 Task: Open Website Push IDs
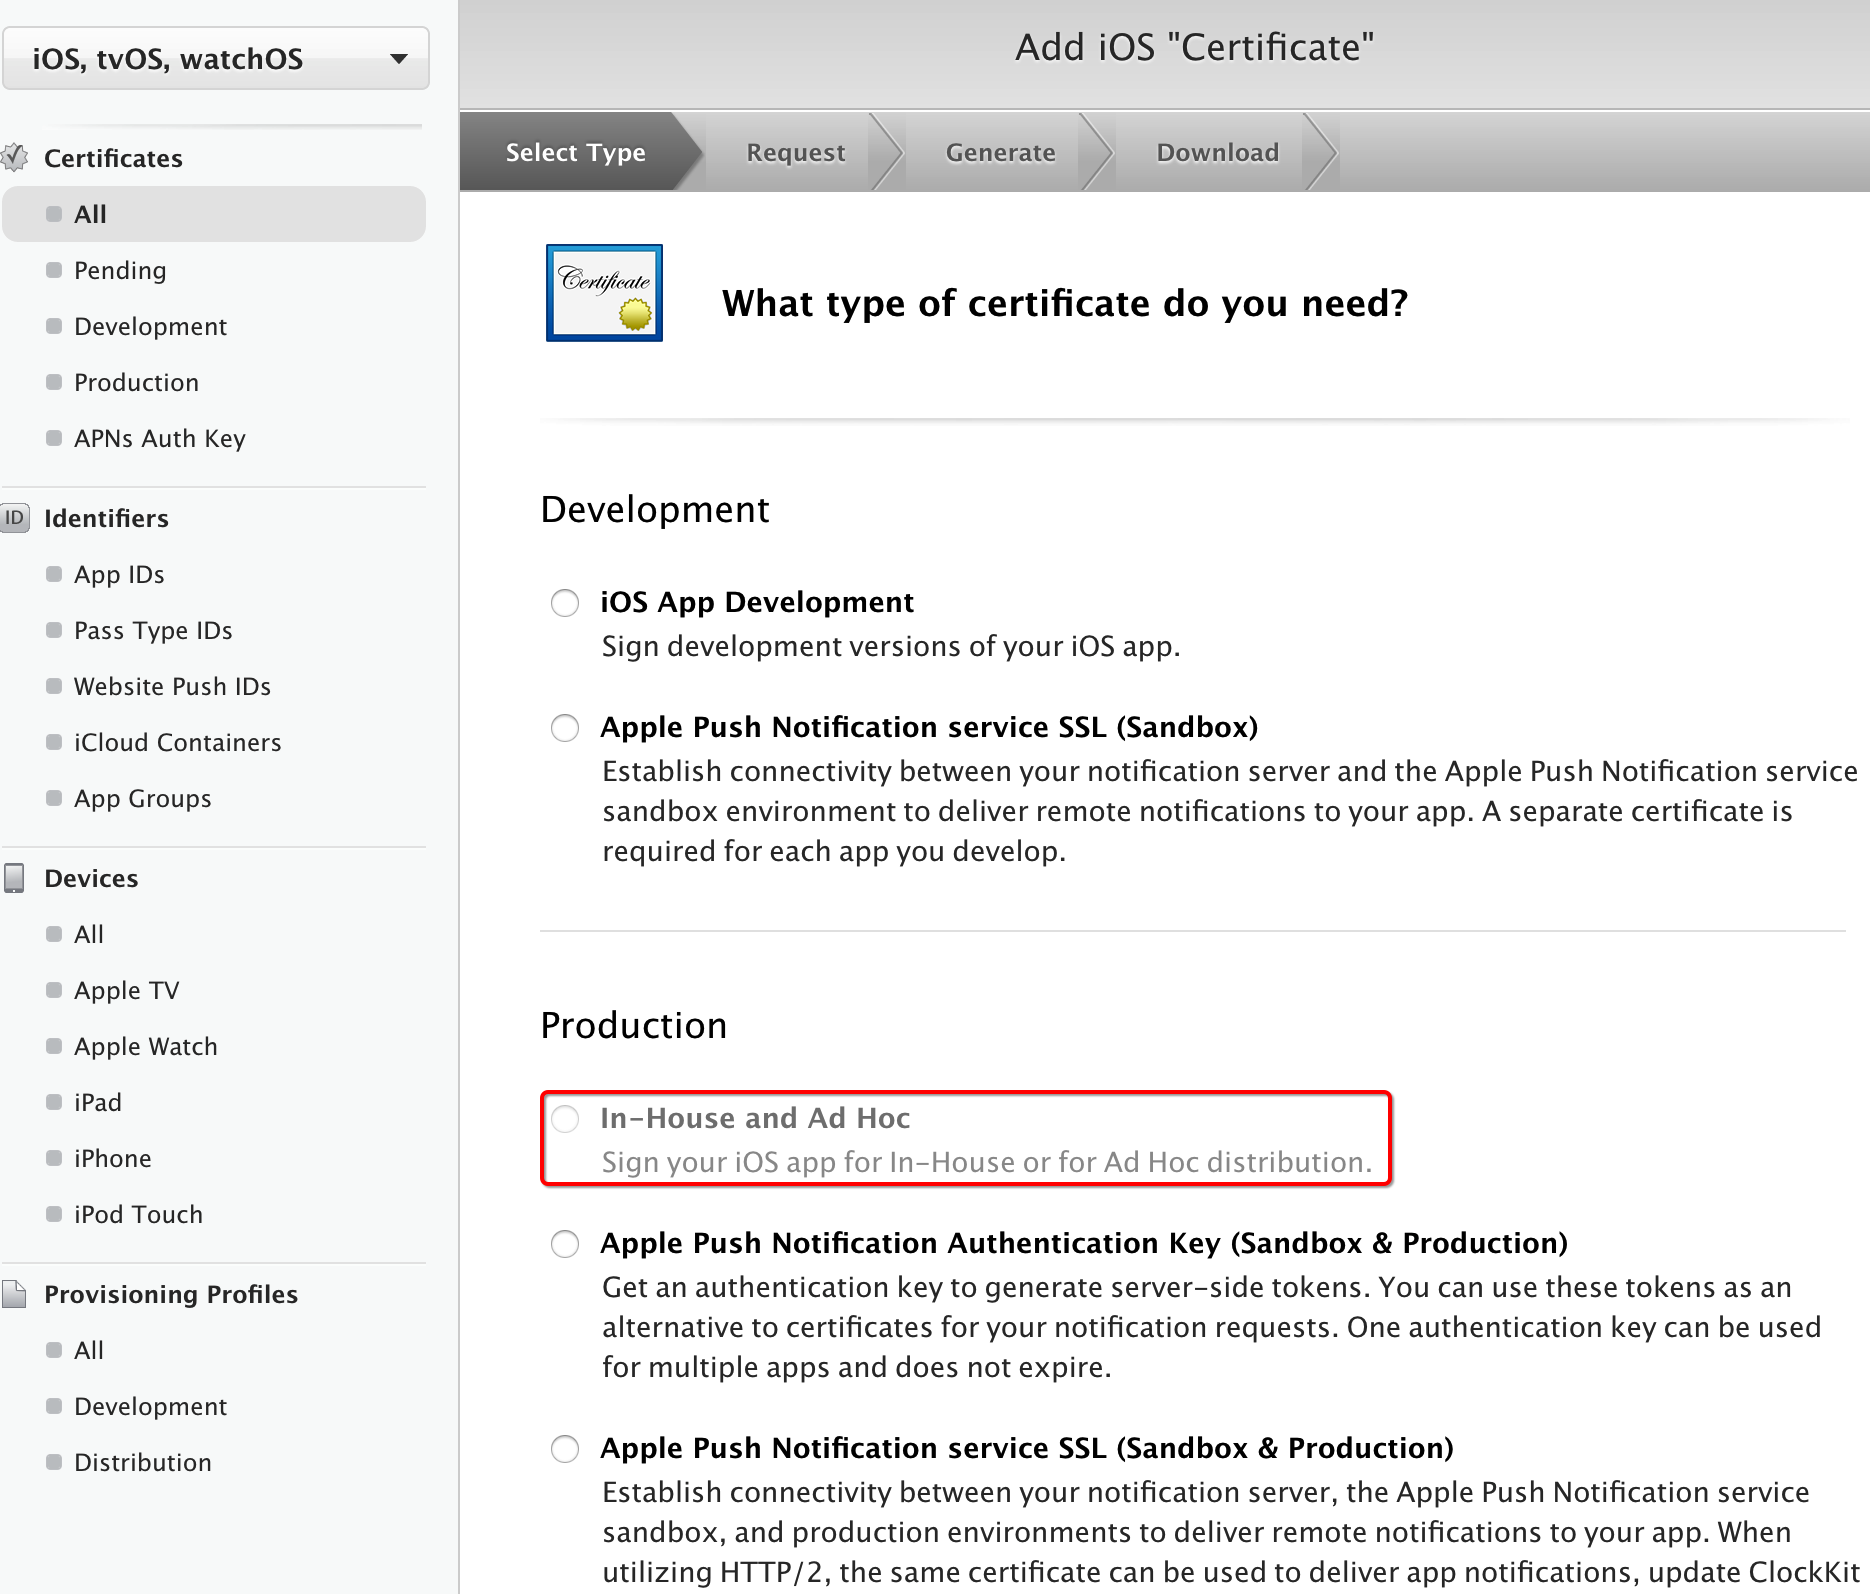172,686
